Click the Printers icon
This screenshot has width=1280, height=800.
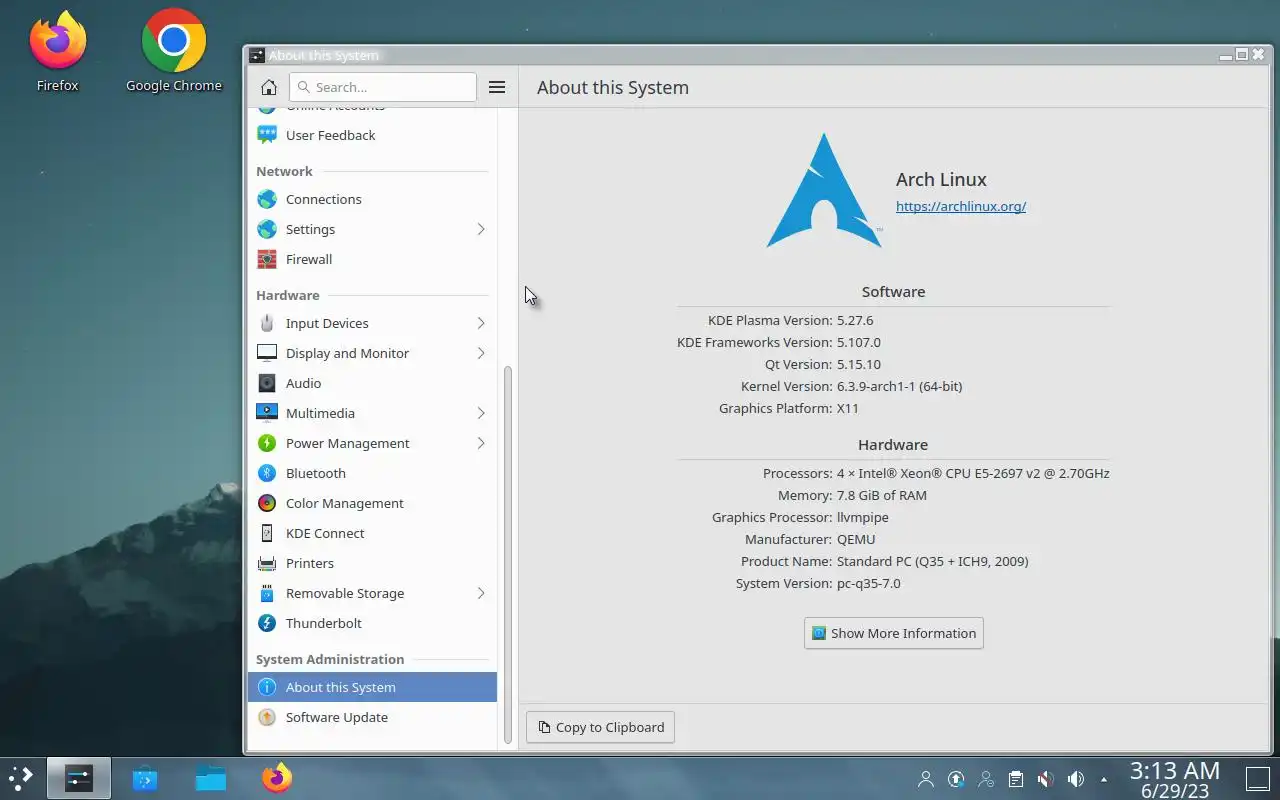267,563
